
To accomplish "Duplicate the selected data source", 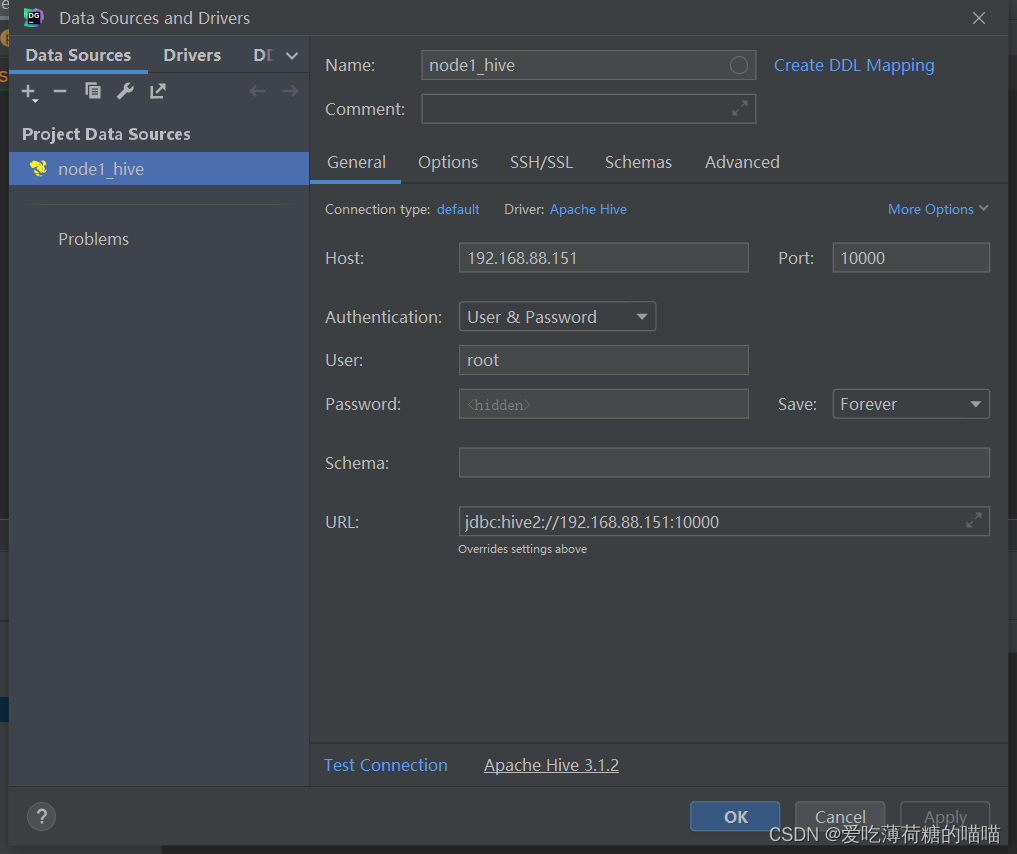I will point(93,91).
